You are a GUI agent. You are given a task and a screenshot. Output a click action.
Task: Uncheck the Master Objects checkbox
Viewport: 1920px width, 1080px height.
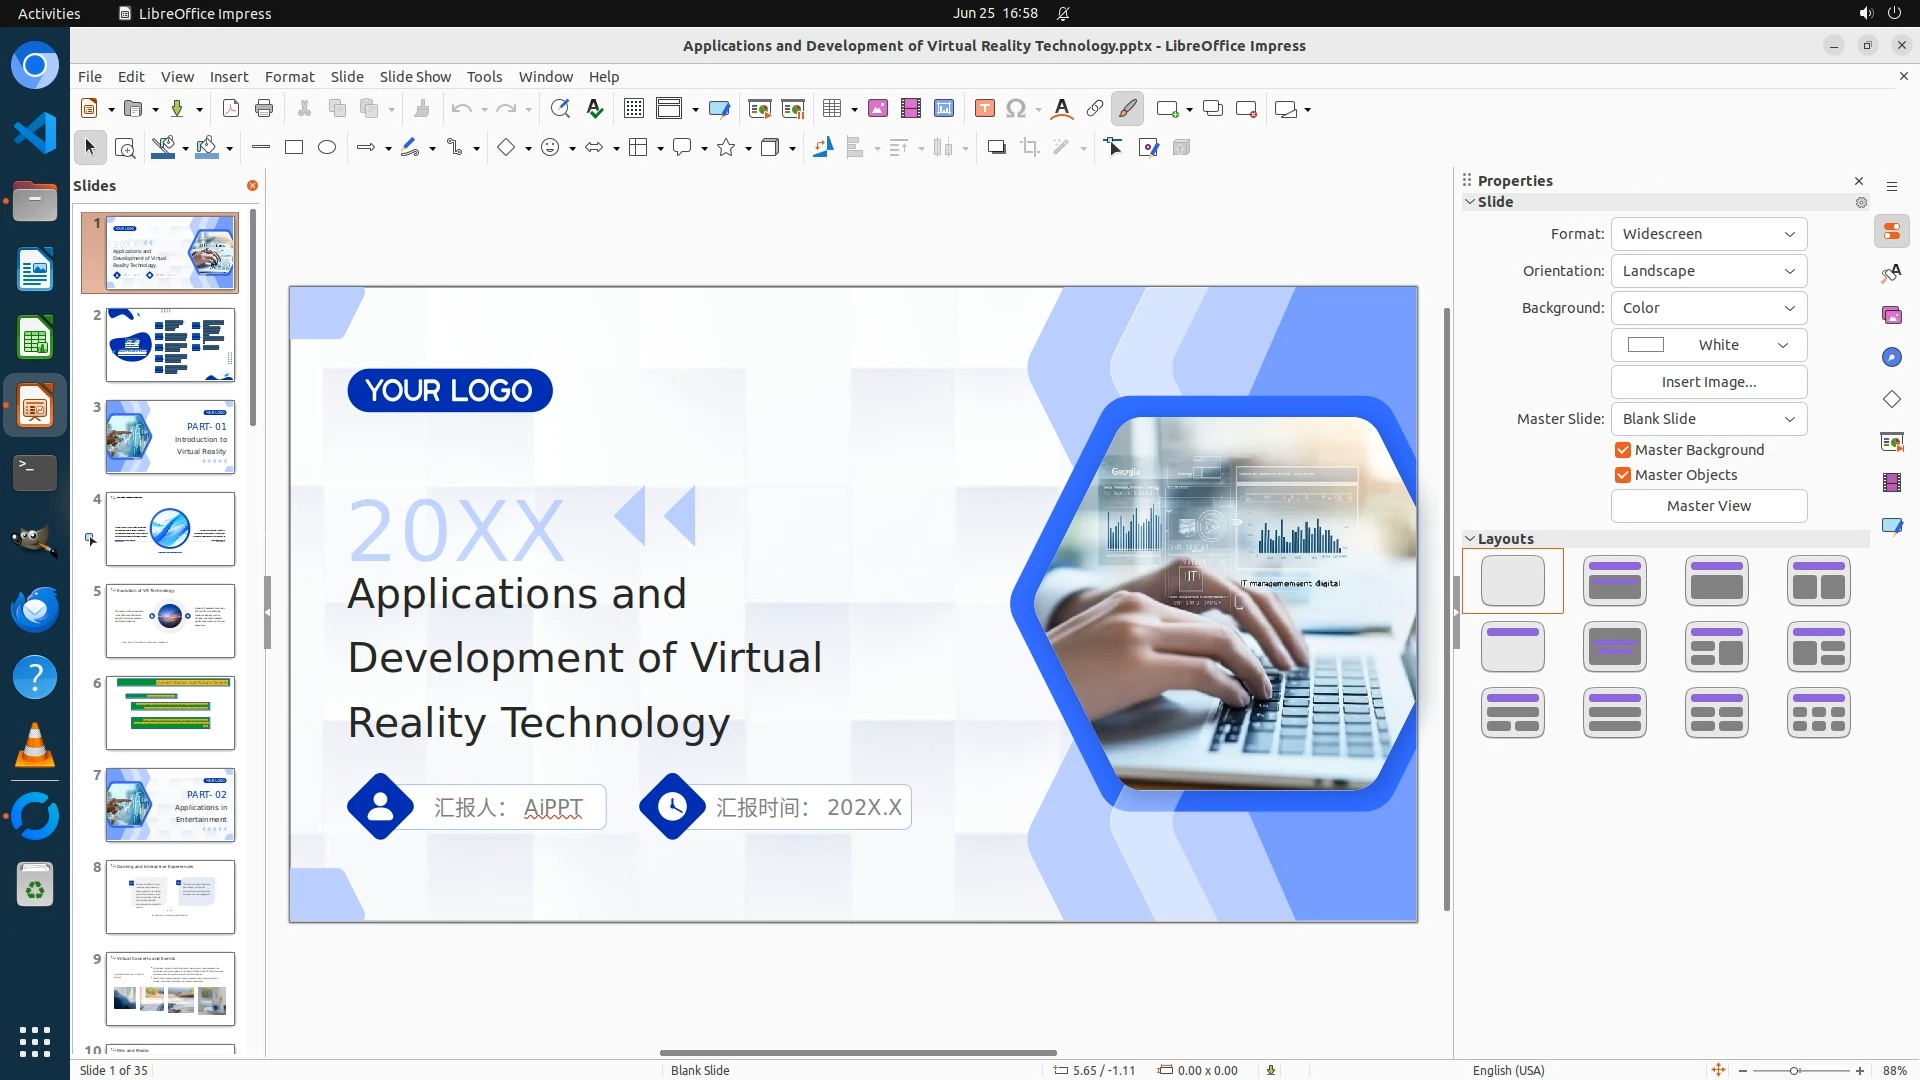point(1623,475)
